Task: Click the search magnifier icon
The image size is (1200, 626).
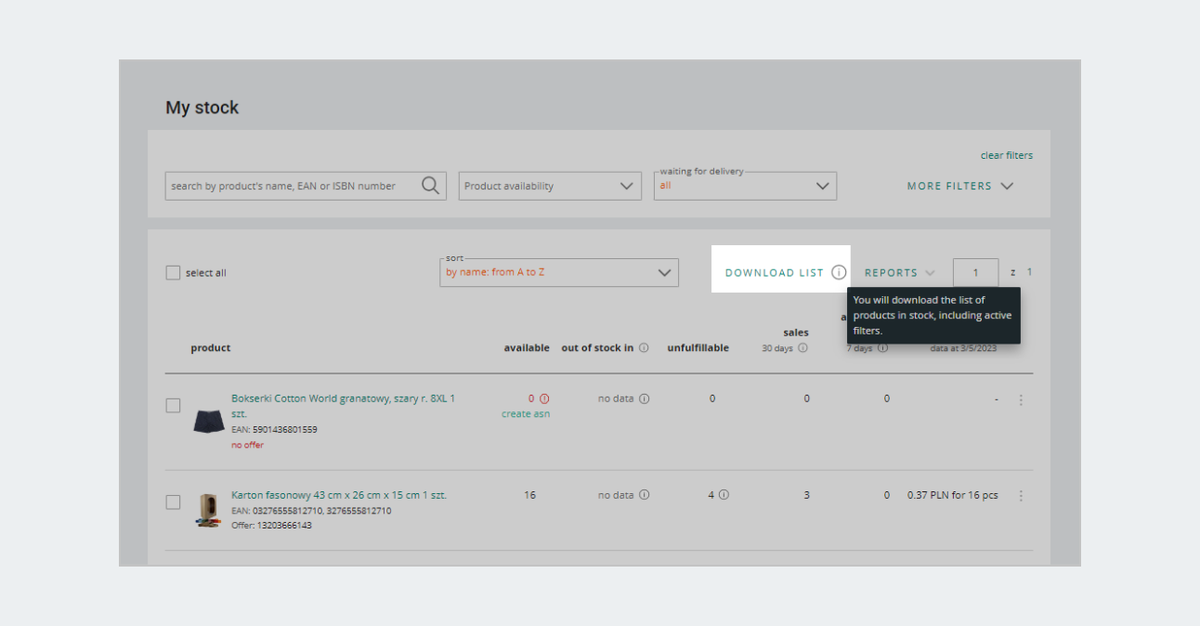Action: click(430, 185)
